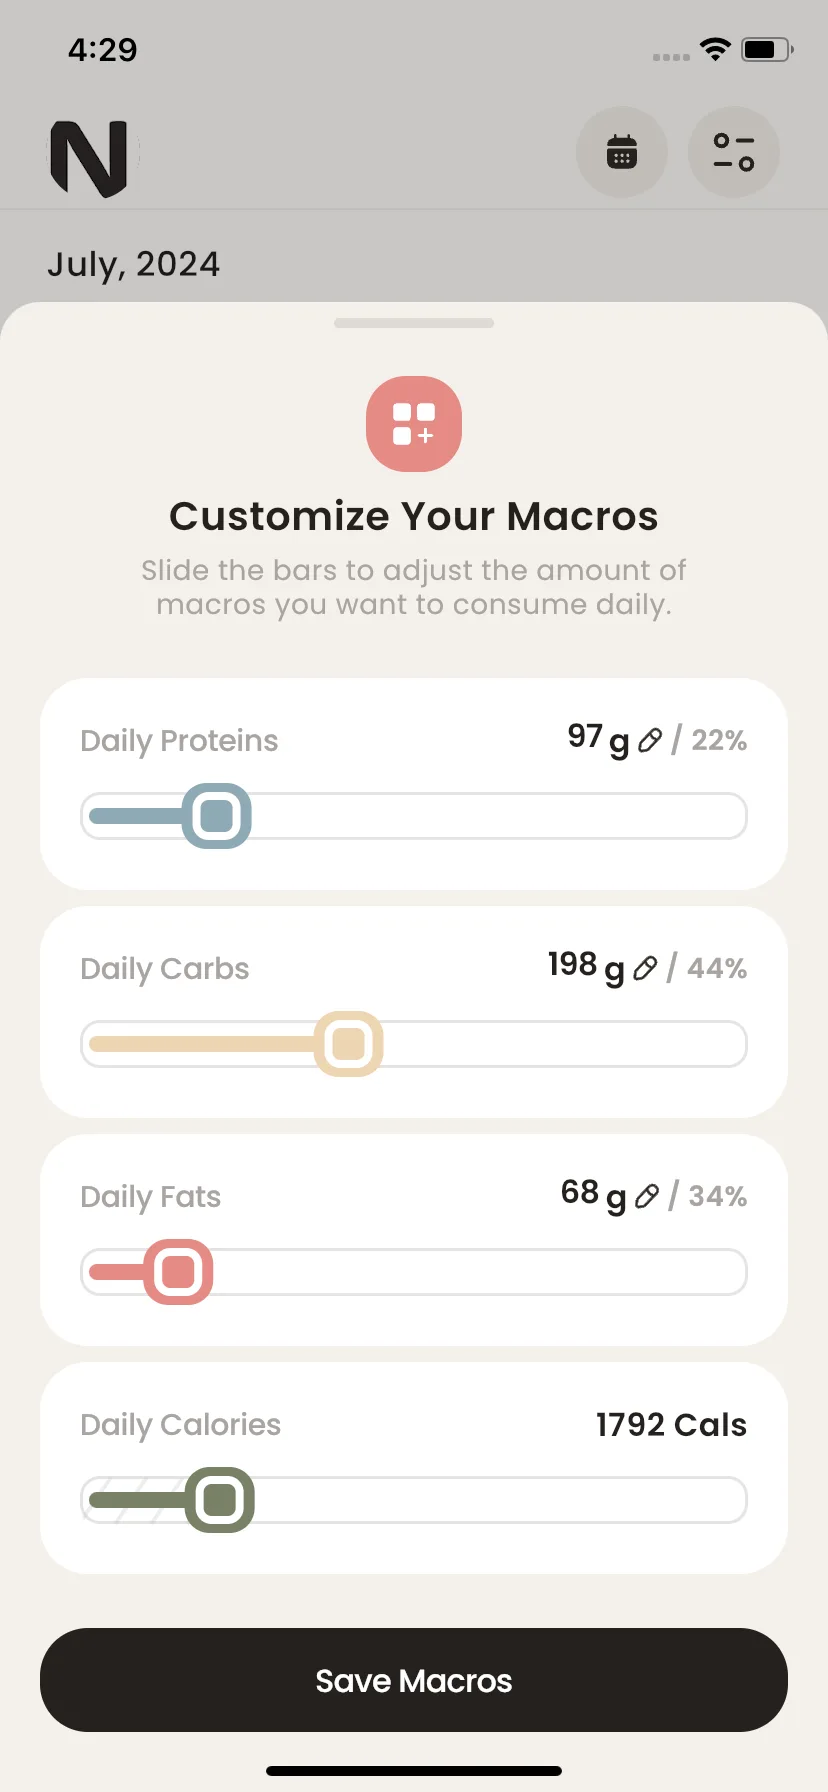This screenshot has height=1792, width=828.
Task: Edit proteins grams with pencil icon
Action: pyautogui.click(x=650, y=740)
